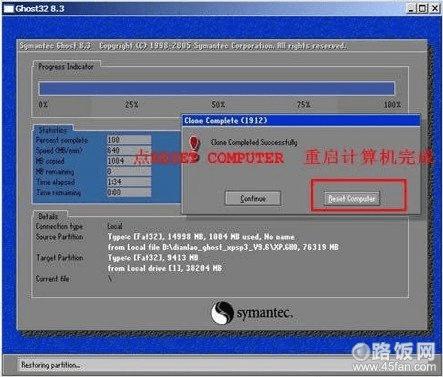Click the 0% progress marker label
Viewport: 443px width, 377px height.
click(x=43, y=105)
